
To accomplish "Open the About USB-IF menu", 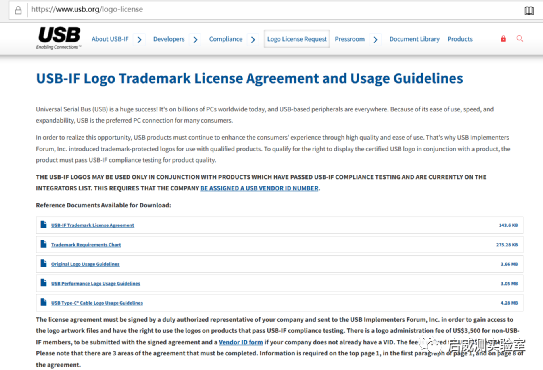I will point(110,39).
